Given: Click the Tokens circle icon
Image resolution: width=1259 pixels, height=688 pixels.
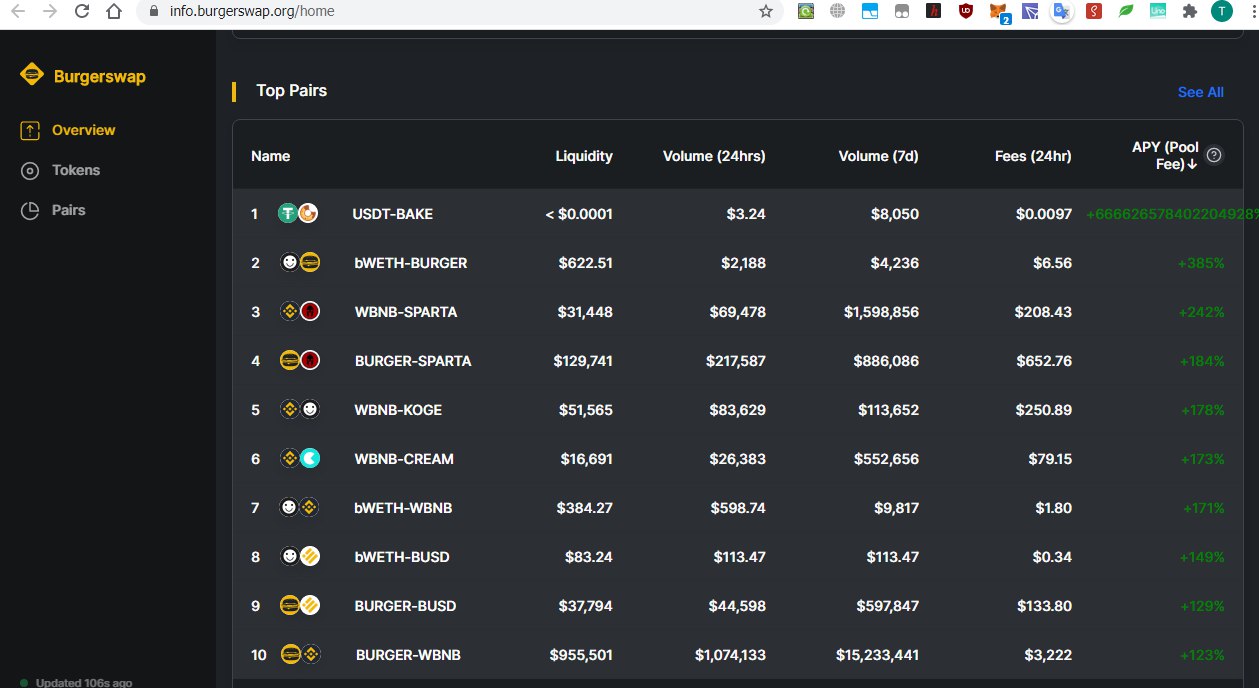Looking at the screenshot, I should 31,170.
